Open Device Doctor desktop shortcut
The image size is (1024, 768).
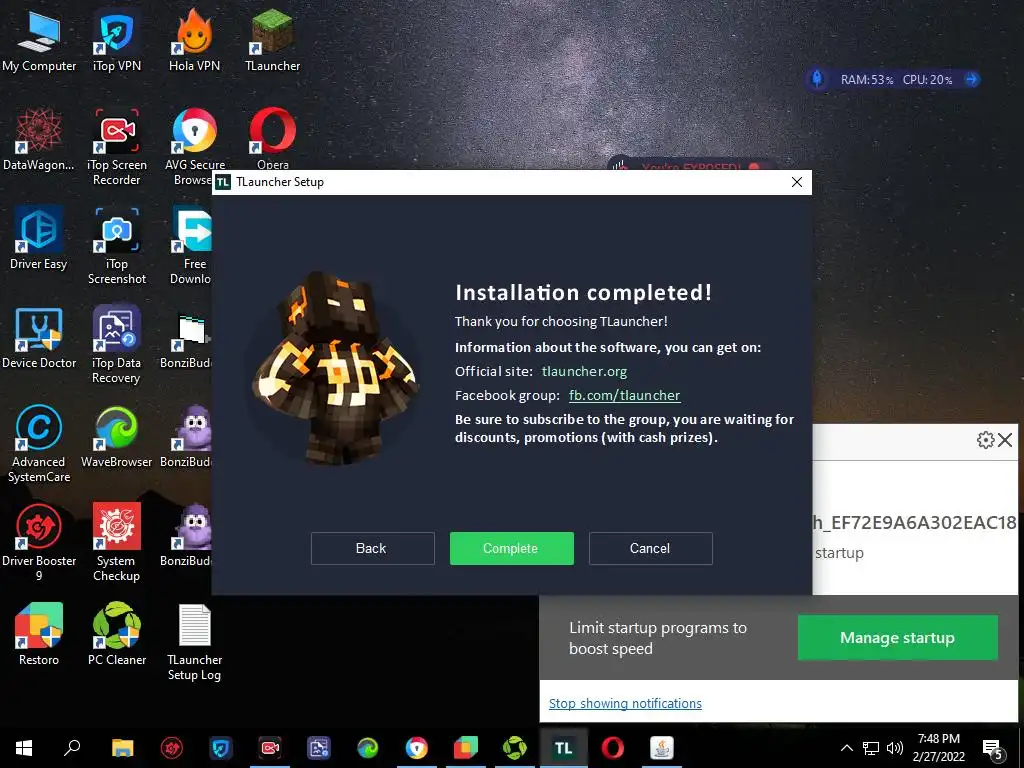(39, 338)
